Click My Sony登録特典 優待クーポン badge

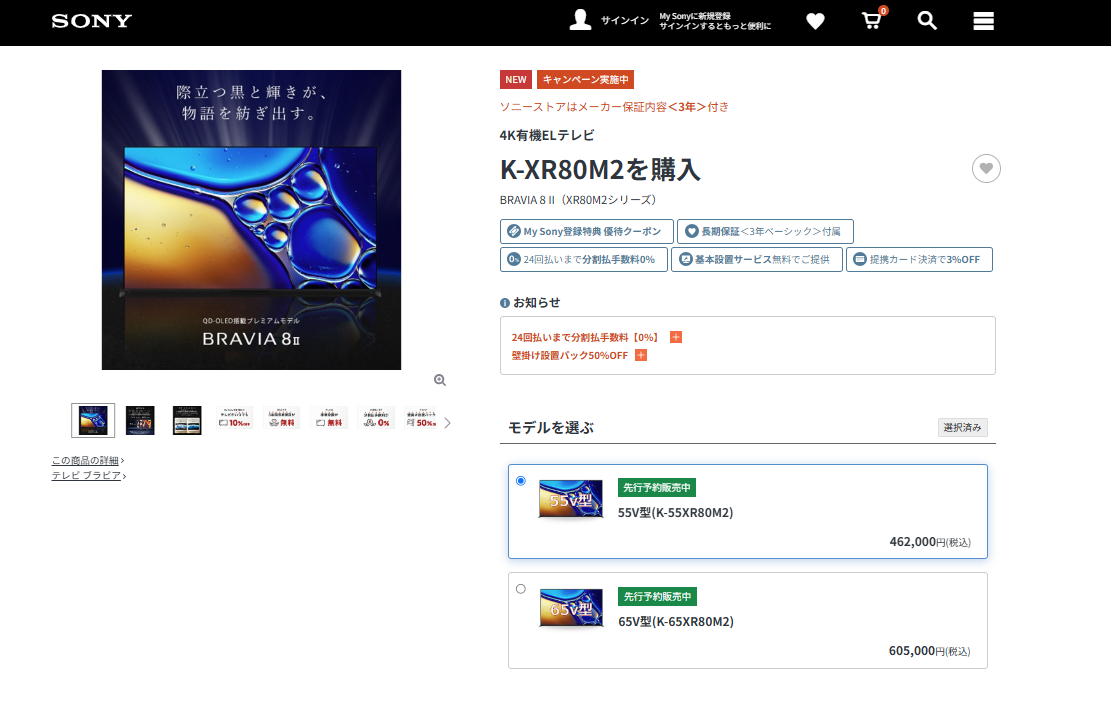click(587, 232)
